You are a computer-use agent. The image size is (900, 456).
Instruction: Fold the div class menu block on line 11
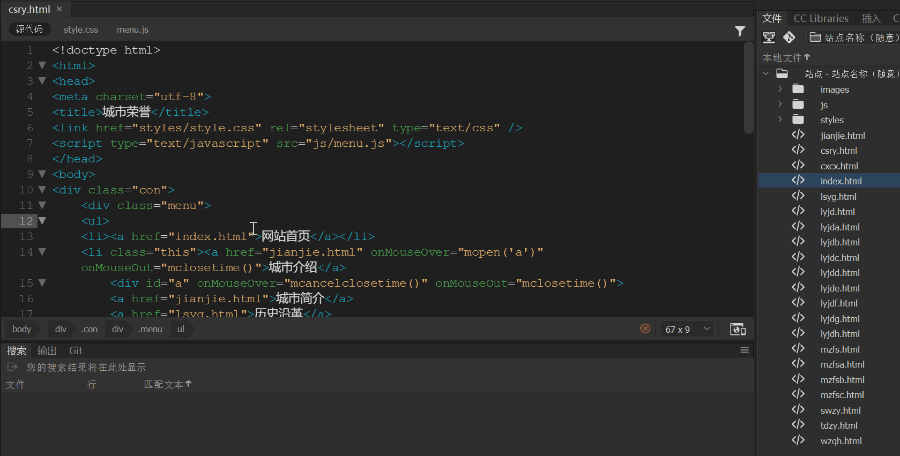pos(42,205)
